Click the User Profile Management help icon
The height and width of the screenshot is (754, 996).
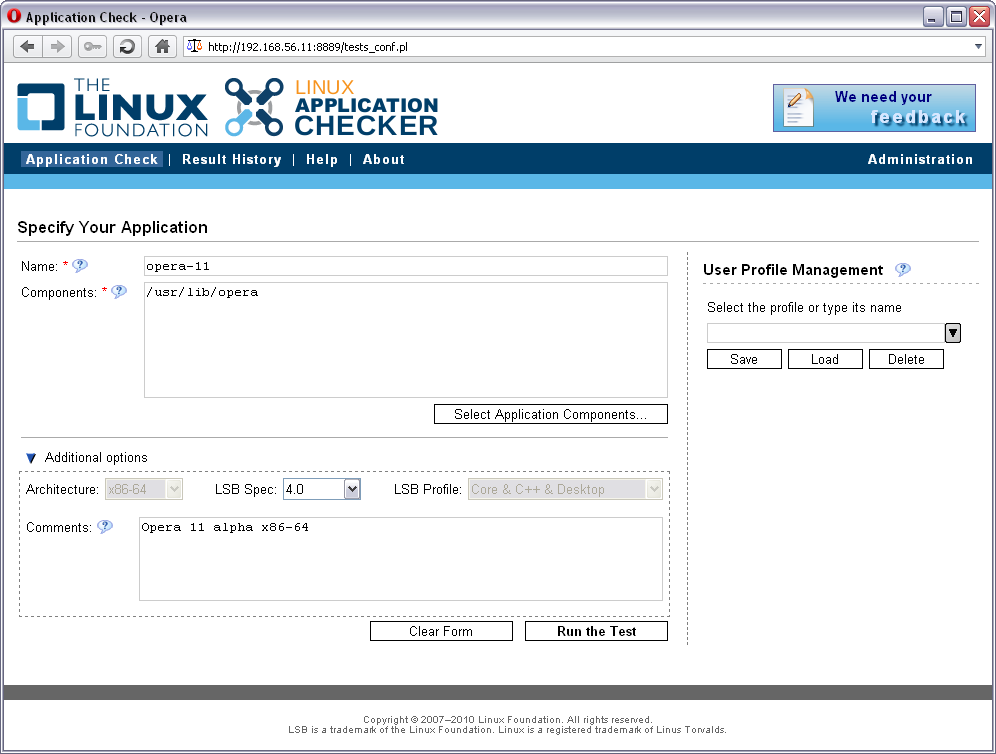(903, 269)
